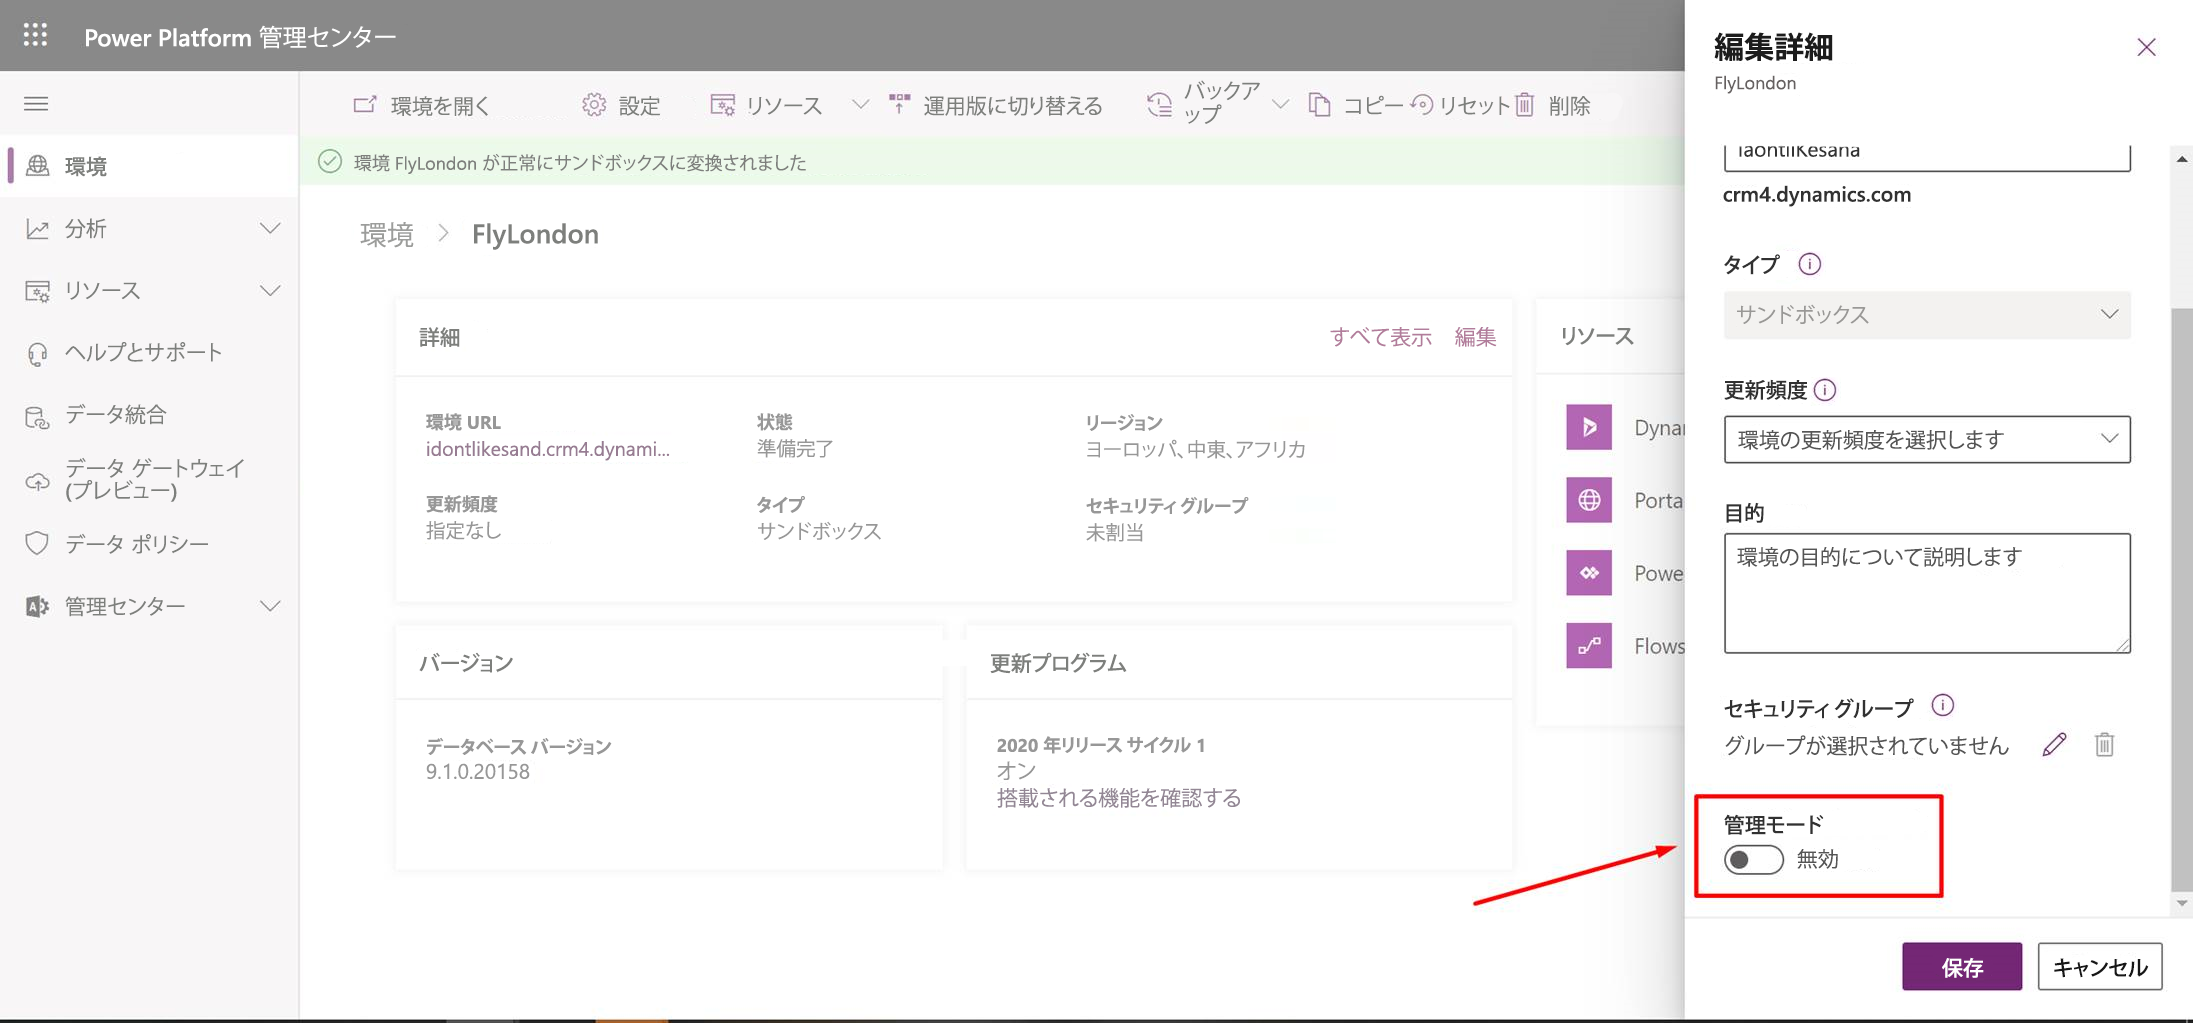Click the pencil icon to edit セキュリティグループ

[2055, 744]
